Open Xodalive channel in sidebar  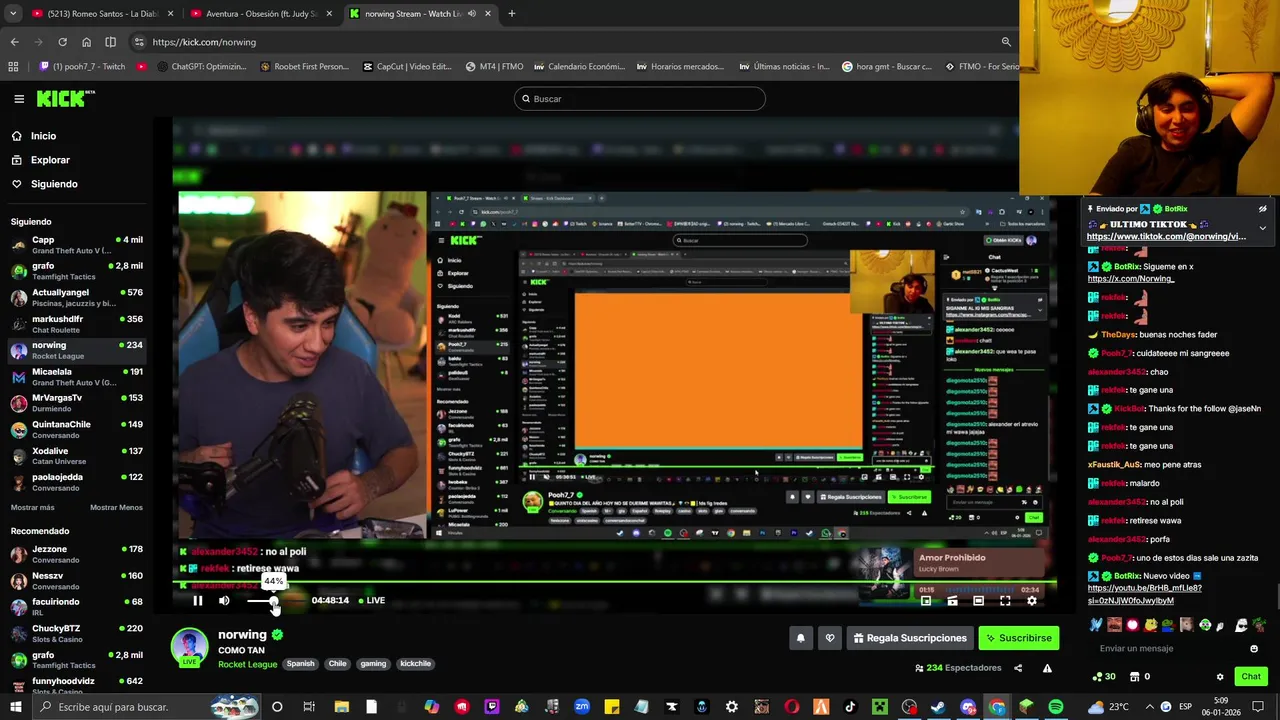coord(77,456)
